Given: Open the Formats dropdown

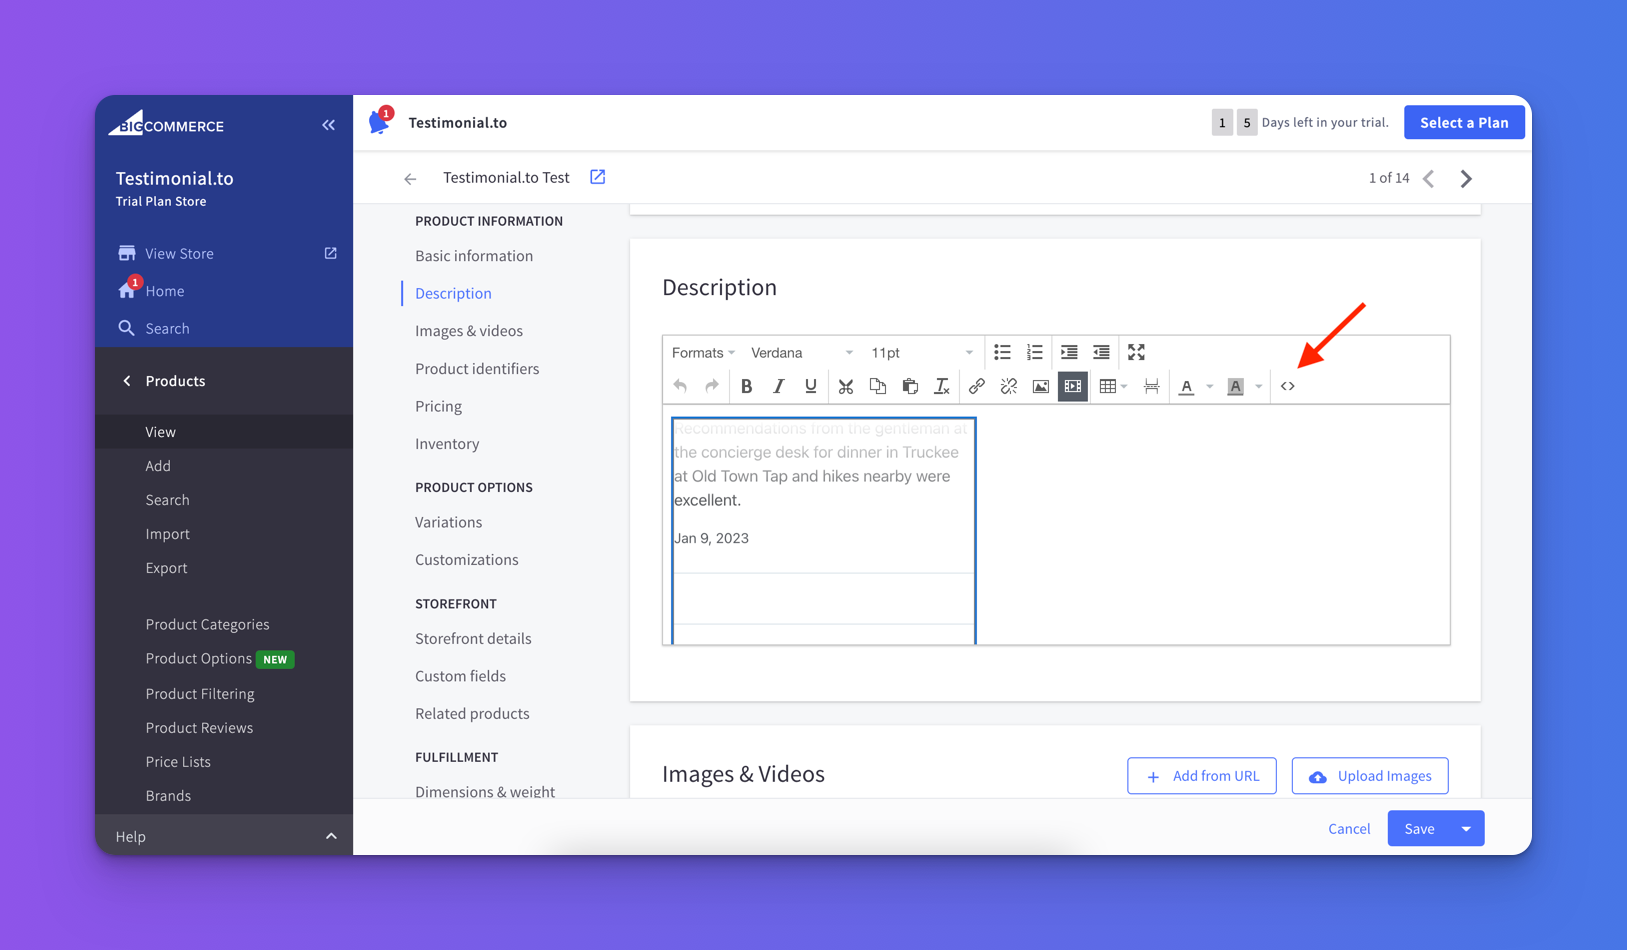Looking at the screenshot, I should [x=701, y=352].
